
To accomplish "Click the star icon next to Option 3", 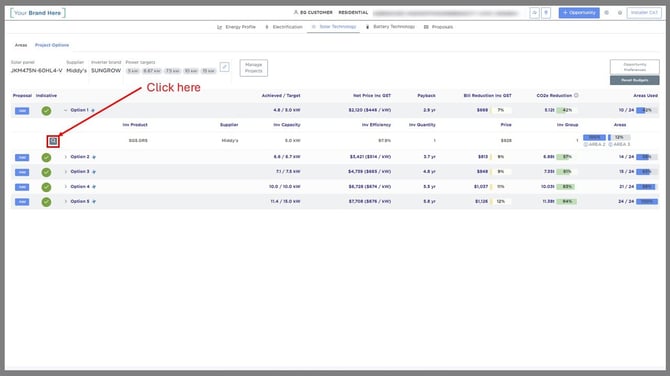I will coord(94,172).
